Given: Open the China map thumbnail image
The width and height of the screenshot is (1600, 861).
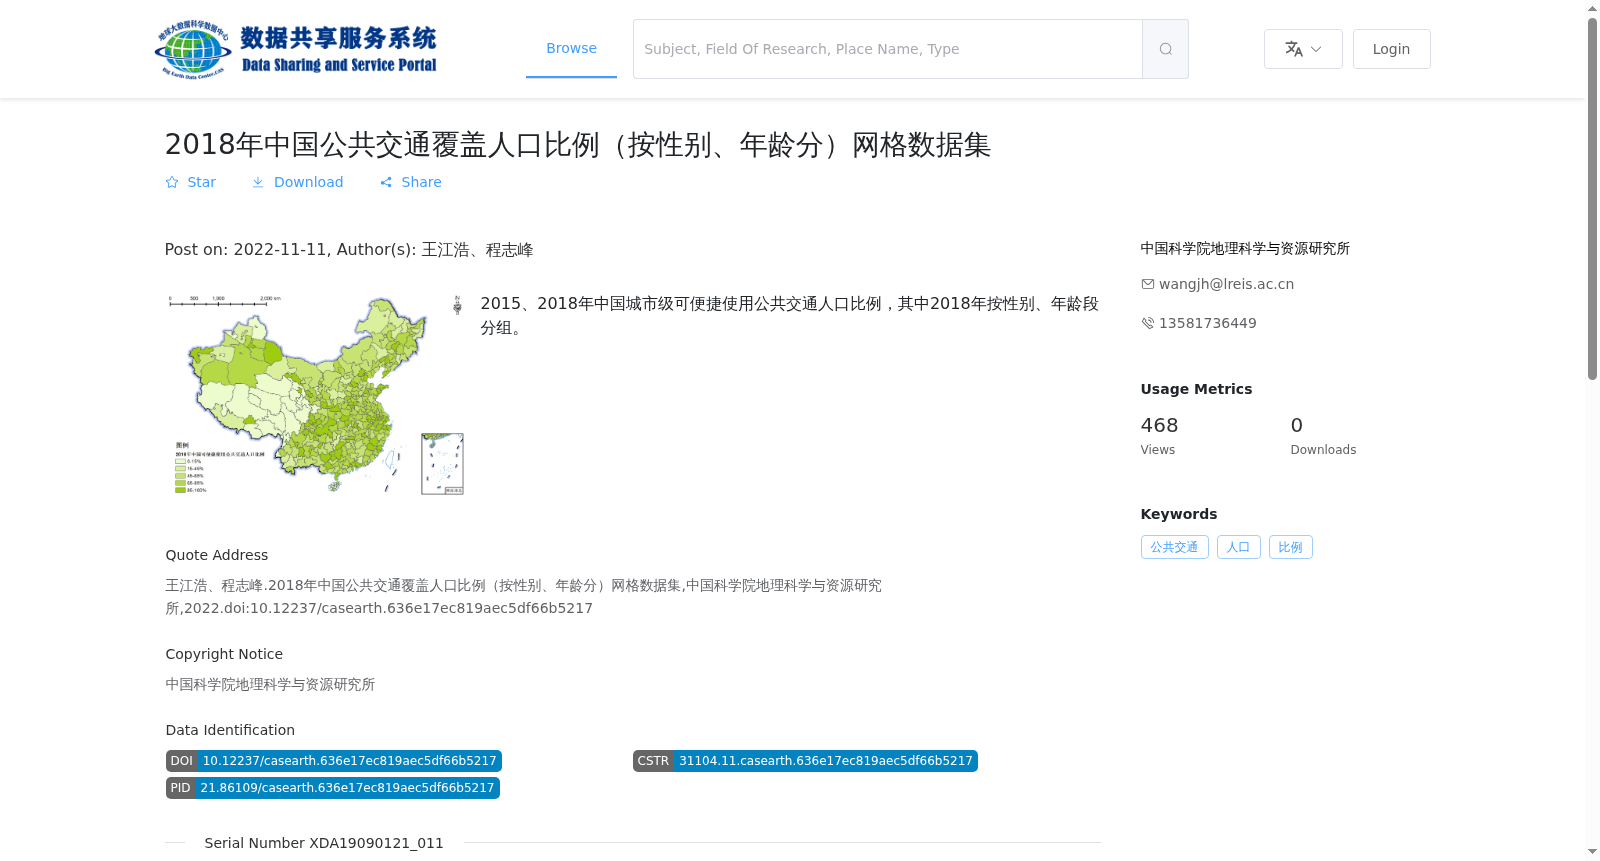Looking at the screenshot, I should pos(315,394).
